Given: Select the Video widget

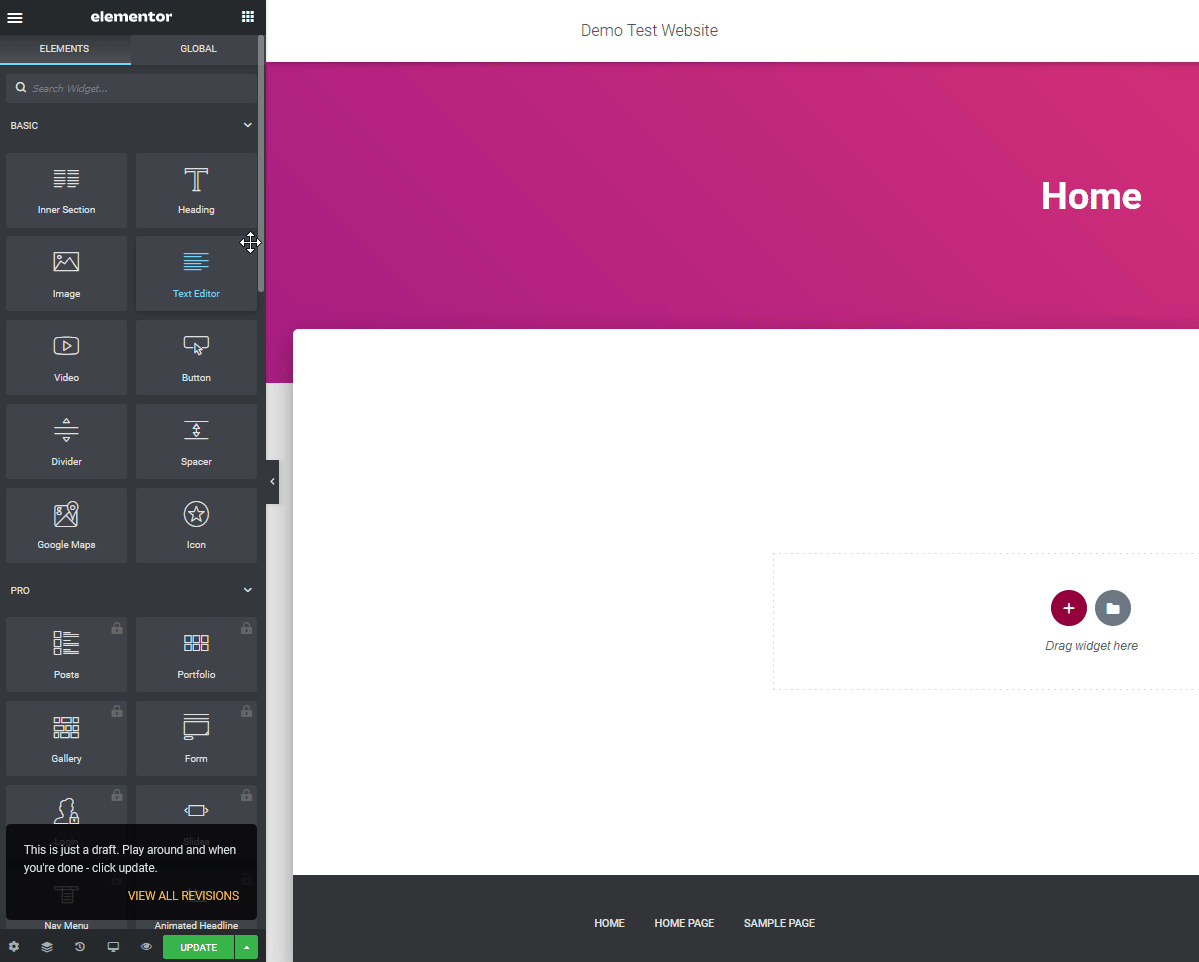Looking at the screenshot, I should [67, 358].
